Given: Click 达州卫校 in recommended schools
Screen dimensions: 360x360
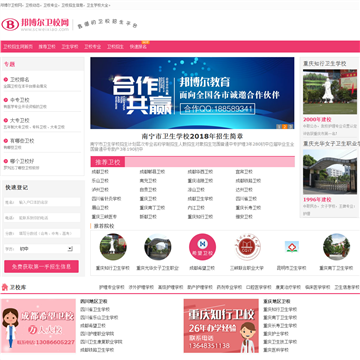Looking at the screenshot, I should tap(244, 190).
